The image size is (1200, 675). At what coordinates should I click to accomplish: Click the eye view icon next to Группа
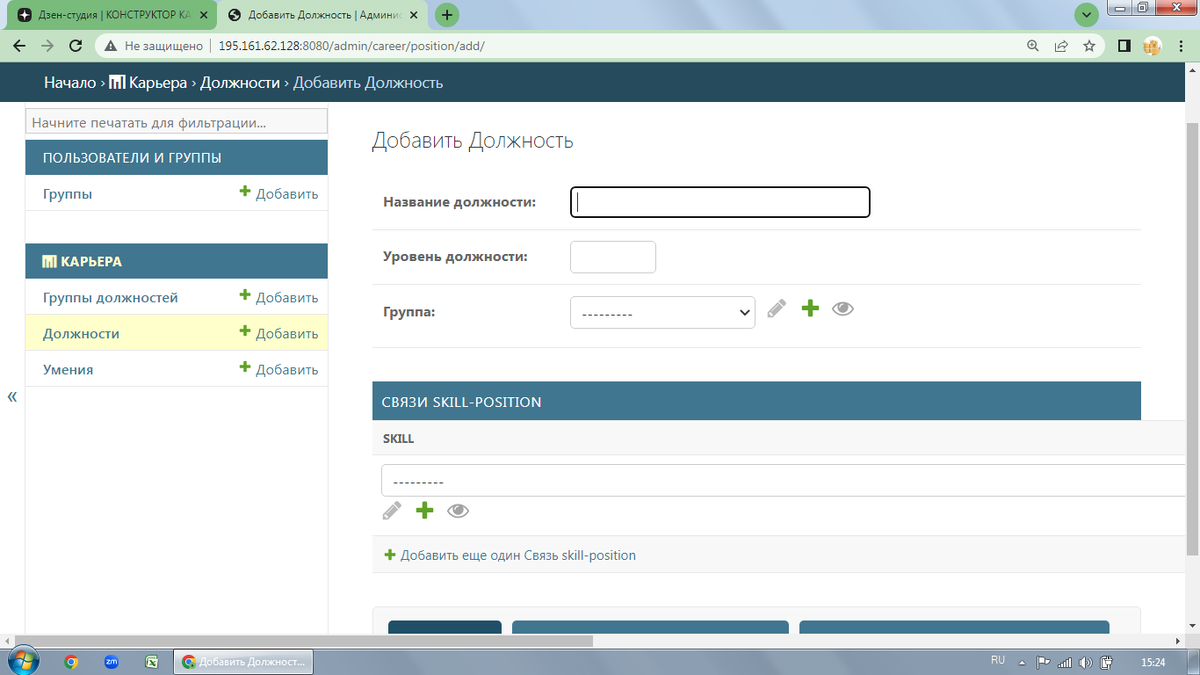(843, 309)
